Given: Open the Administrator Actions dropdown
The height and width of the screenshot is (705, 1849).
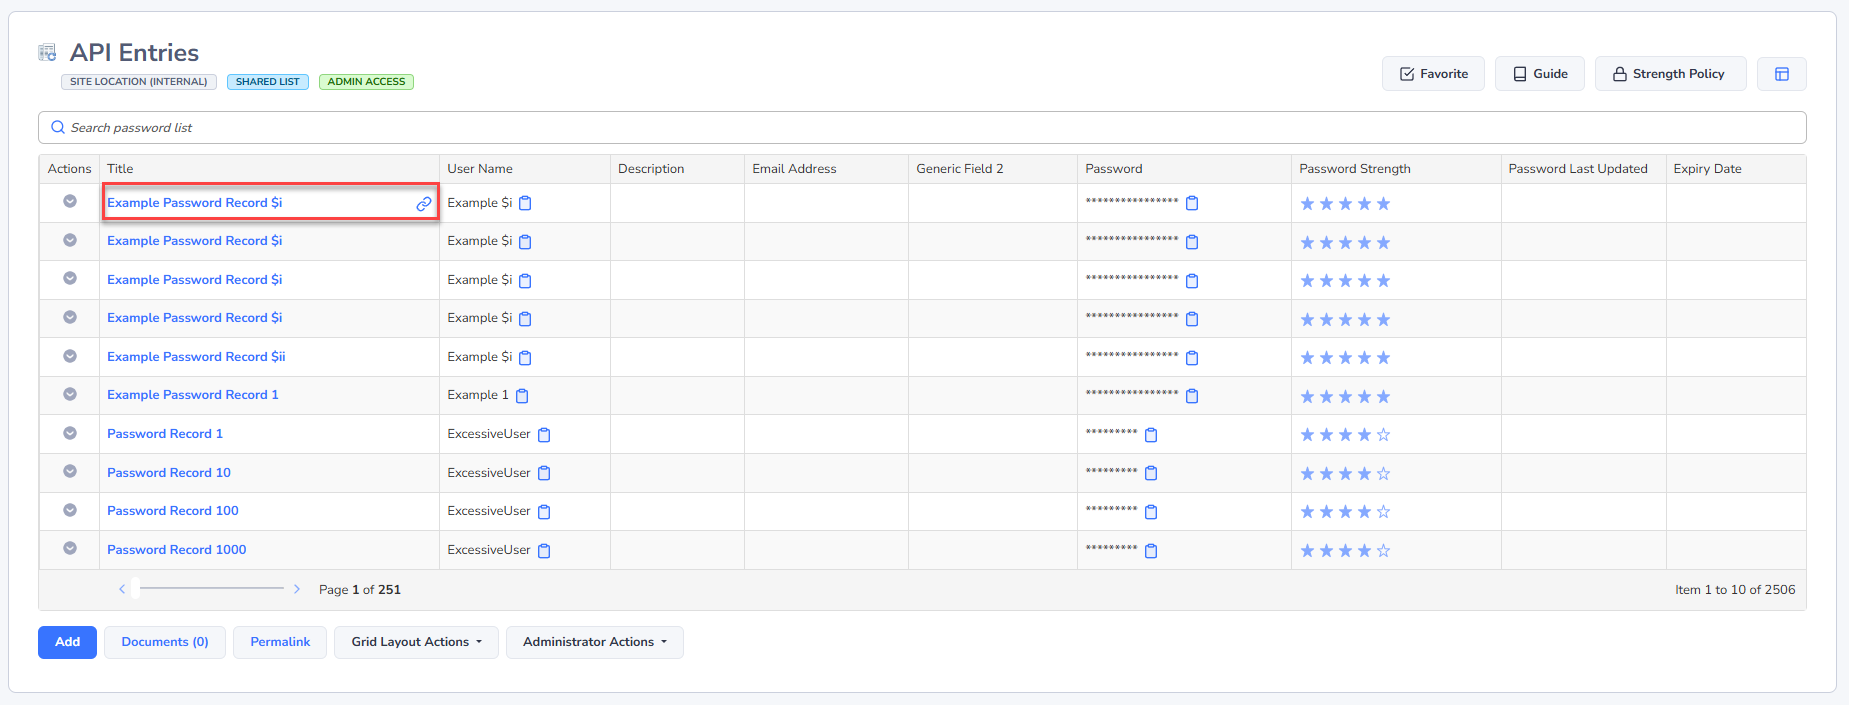Looking at the screenshot, I should pos(594,642).
